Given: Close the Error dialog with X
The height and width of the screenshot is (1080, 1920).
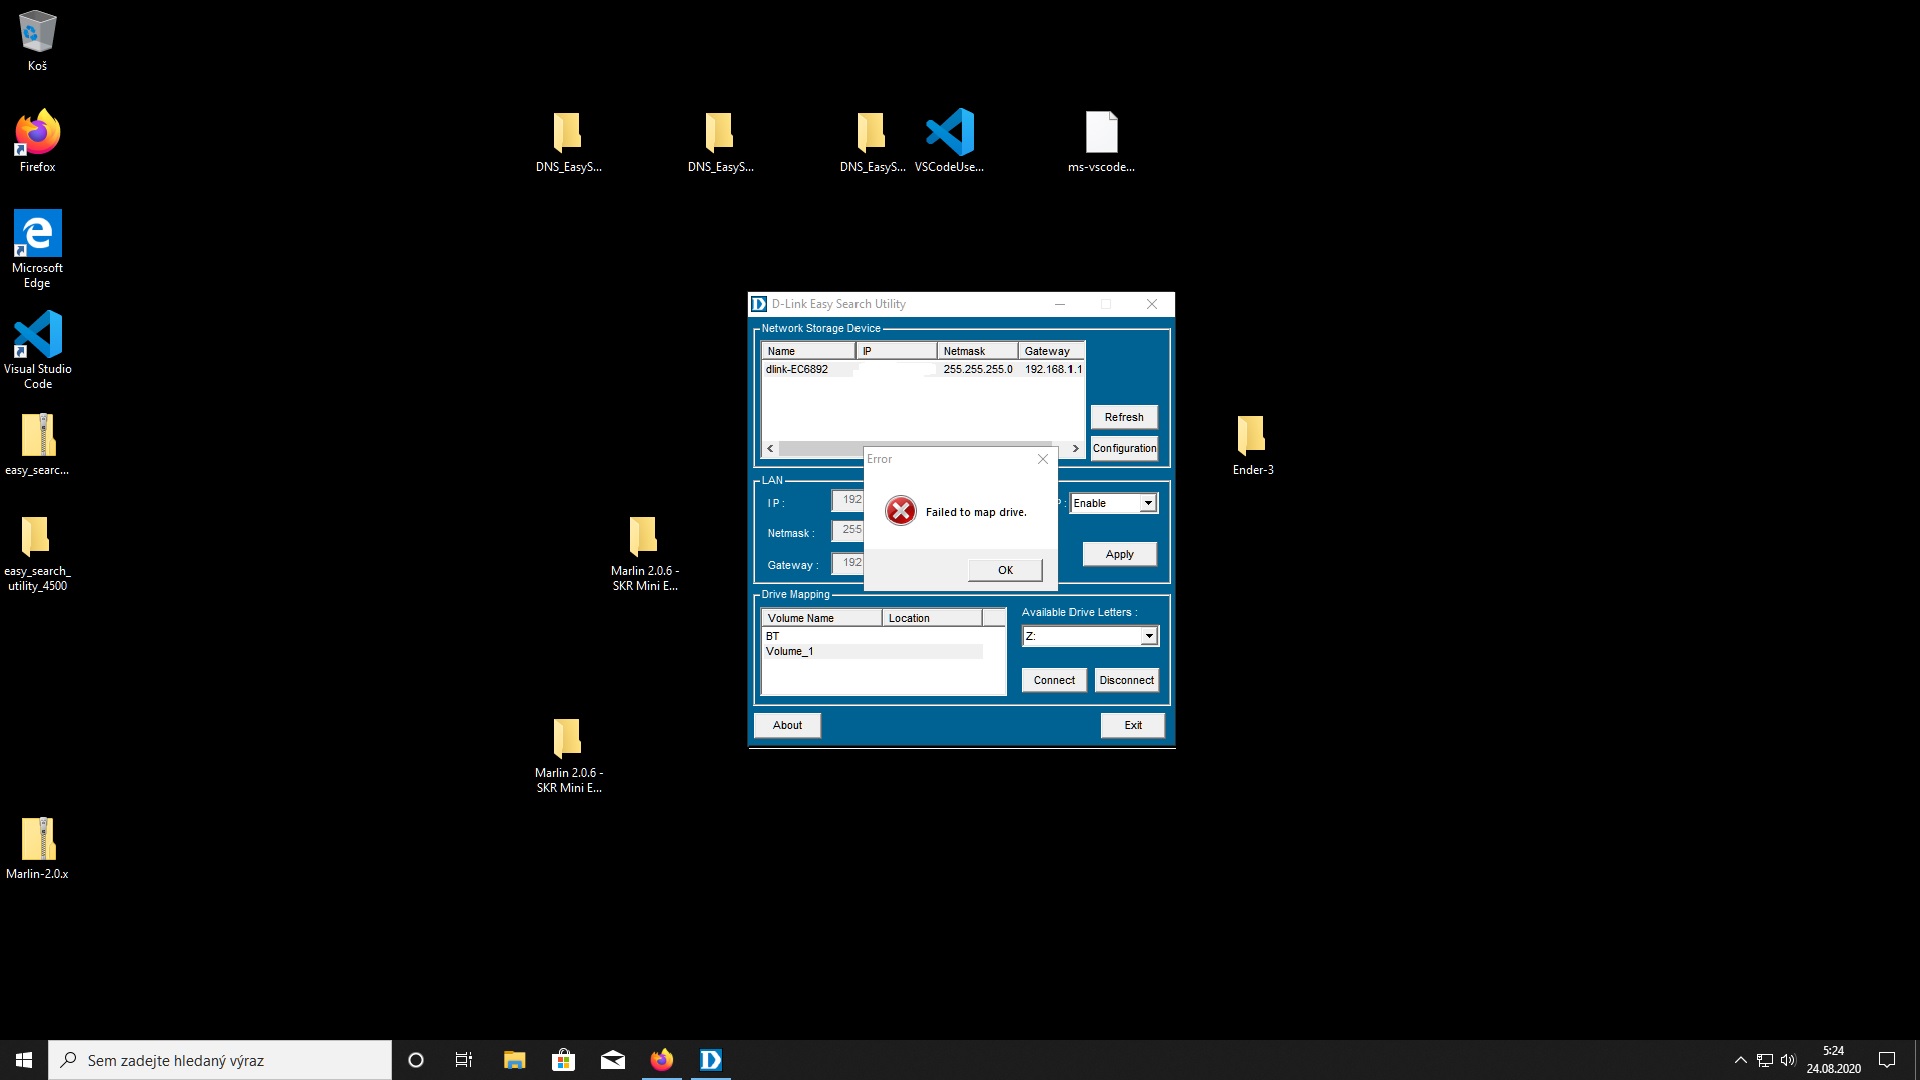Looking at the screenshot, I should pyautogui.click(x=1043, y=459).
